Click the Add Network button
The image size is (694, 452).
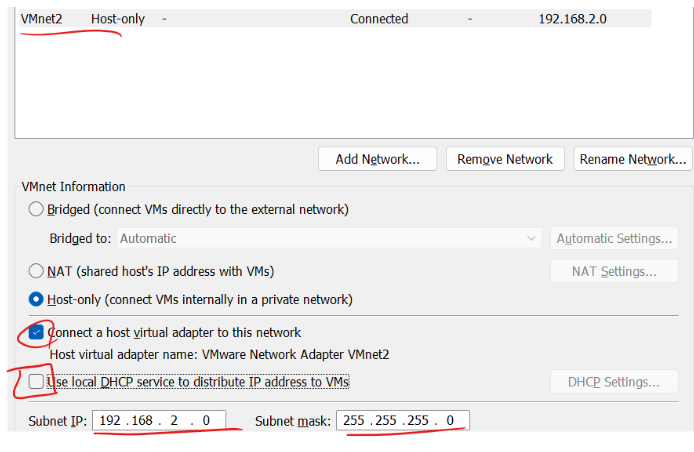point(377,159)
